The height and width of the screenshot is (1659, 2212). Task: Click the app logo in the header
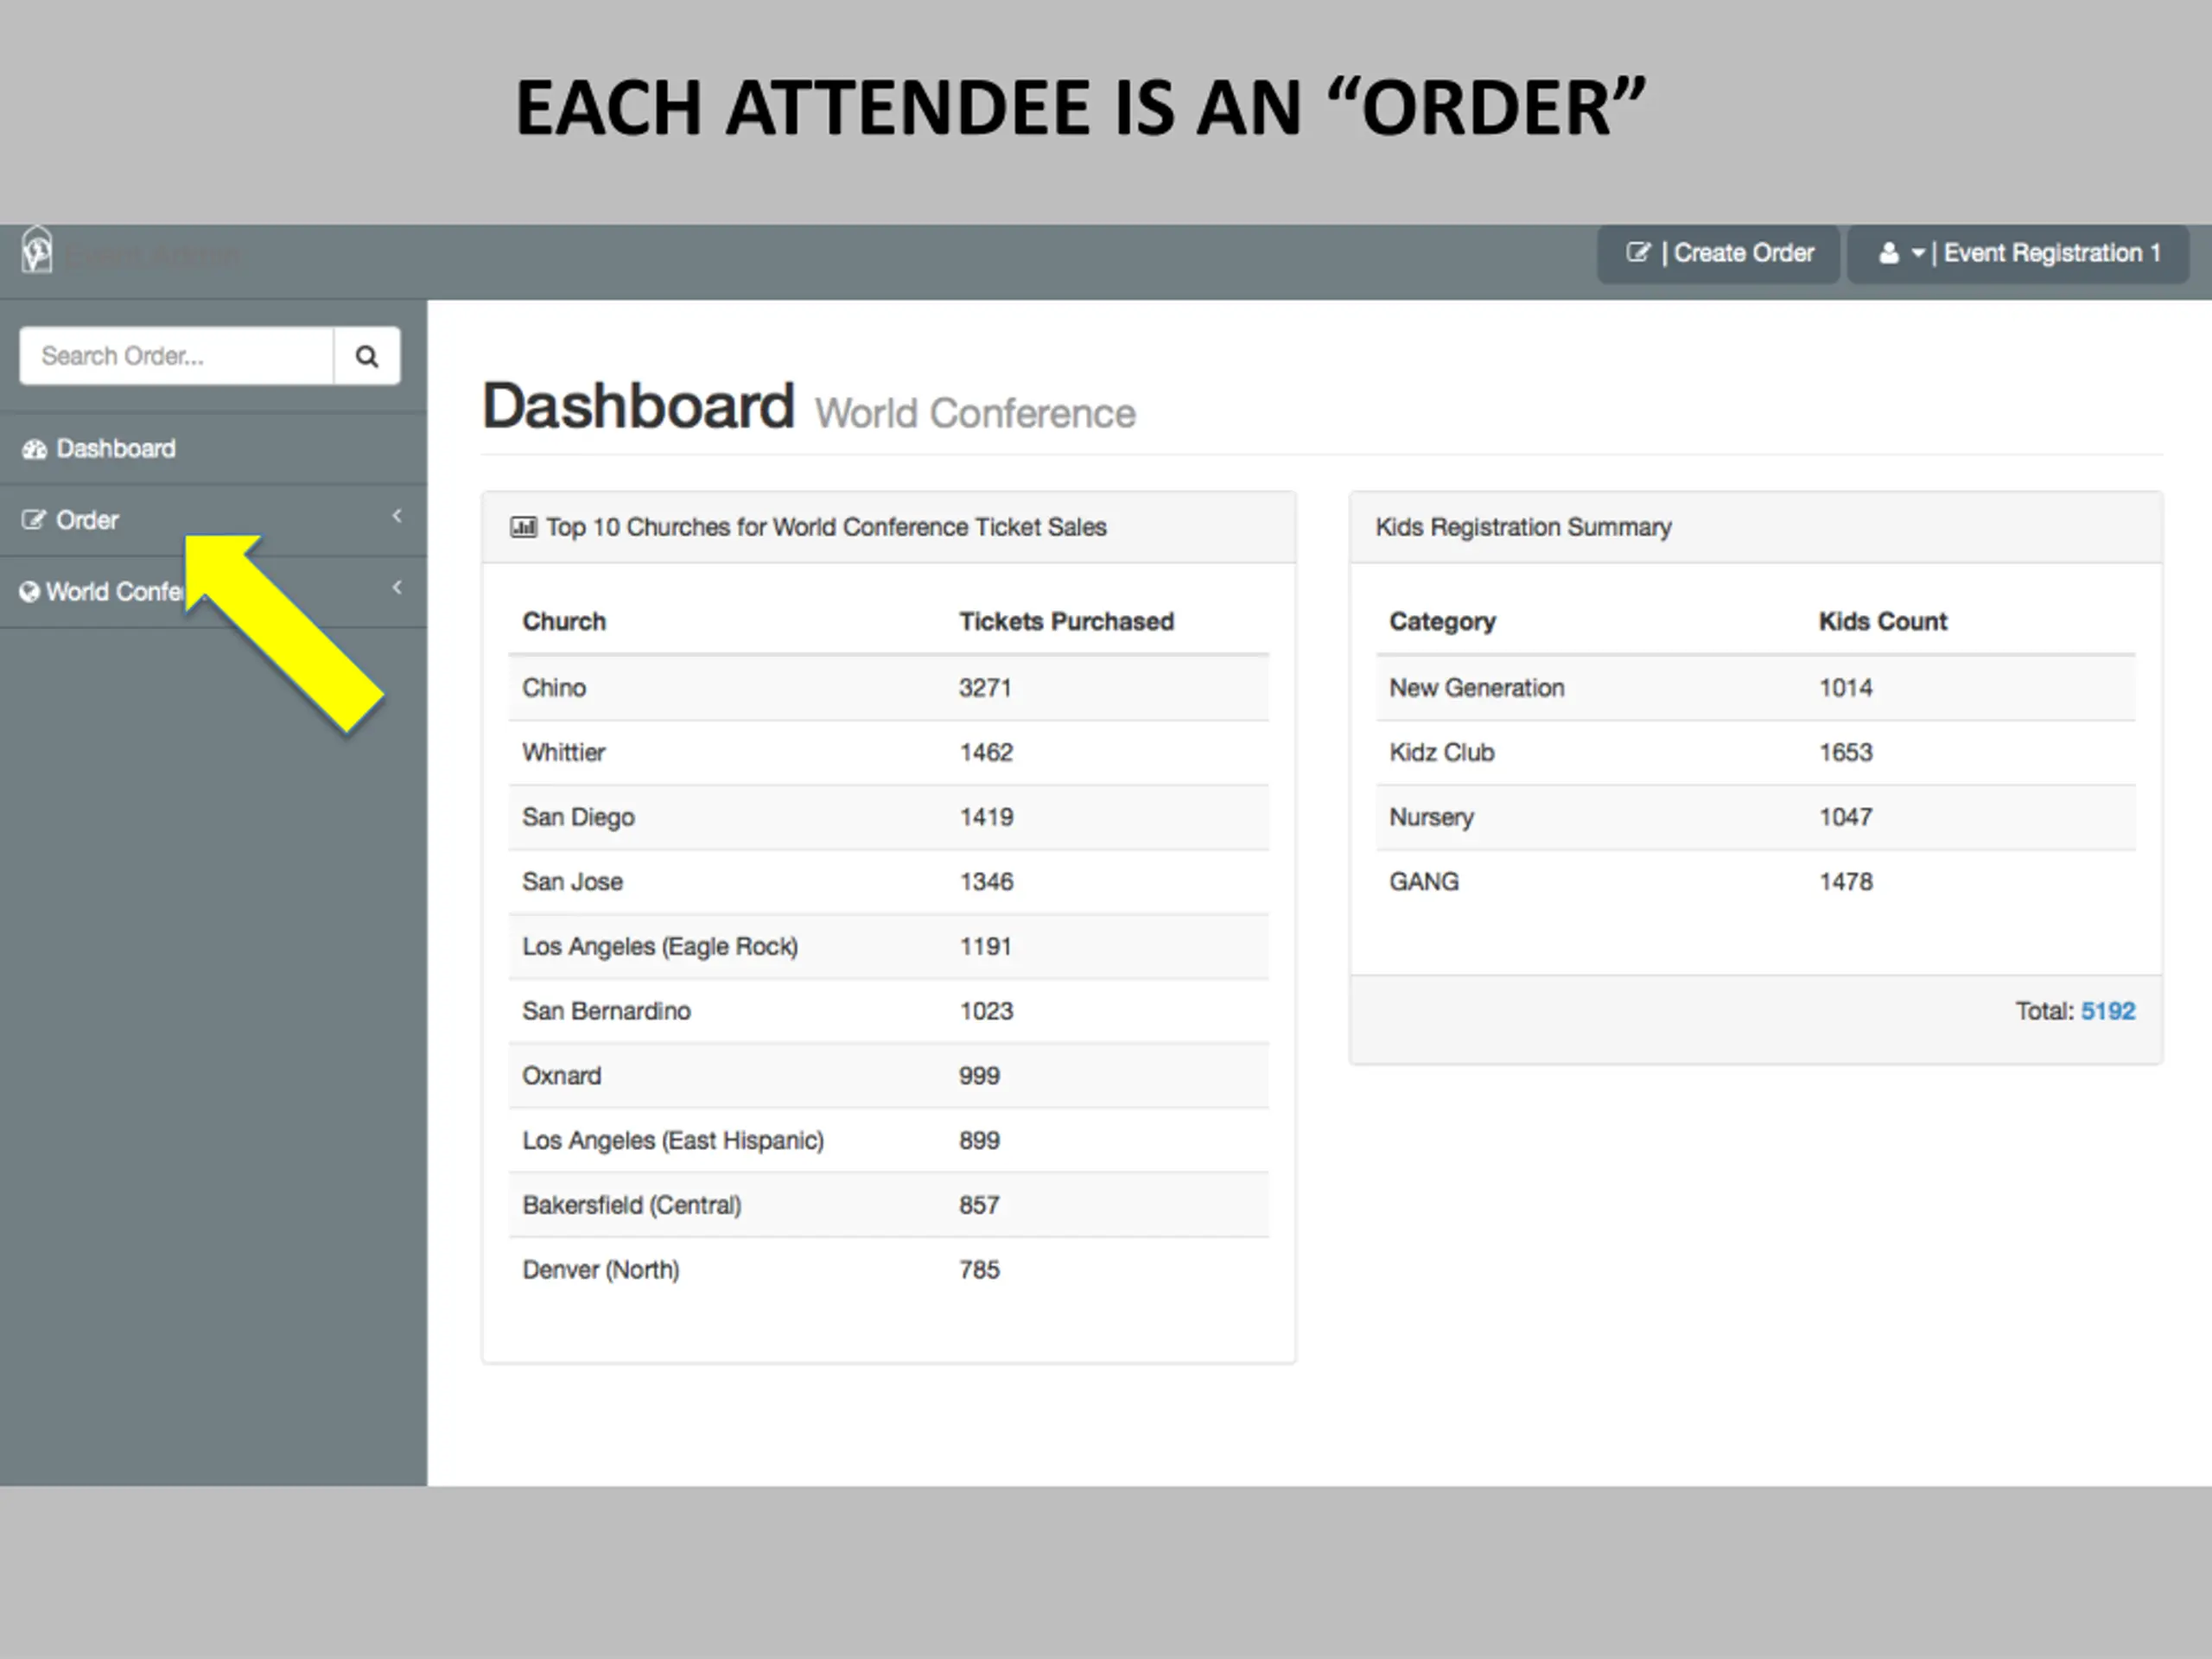(37, 251)
